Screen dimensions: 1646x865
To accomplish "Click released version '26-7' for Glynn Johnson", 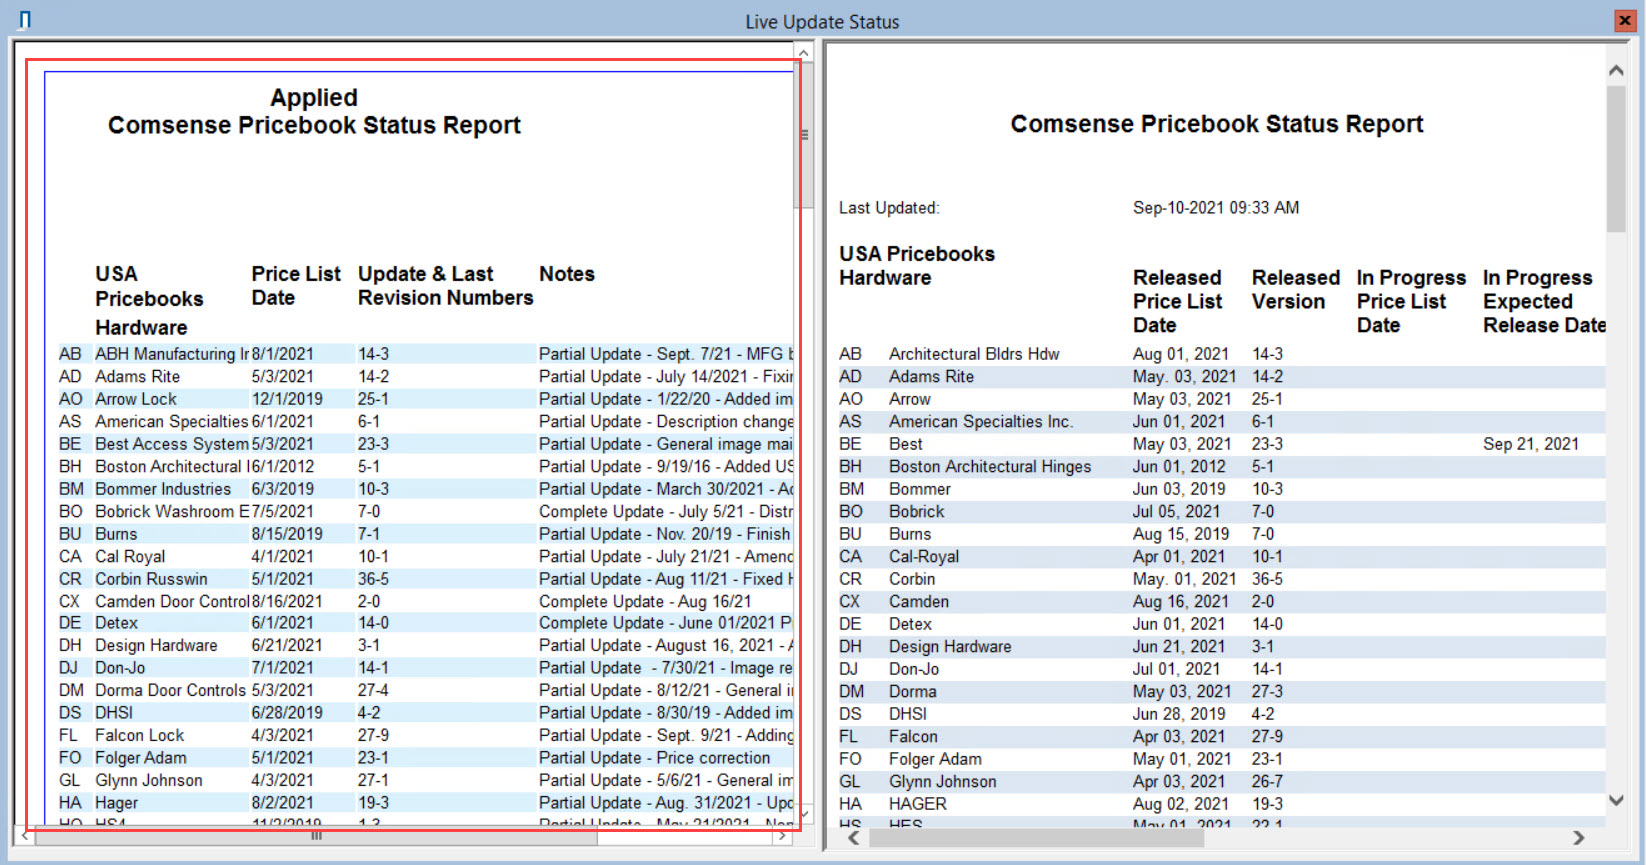I will pyautogui.click(x=1267, y=782).
